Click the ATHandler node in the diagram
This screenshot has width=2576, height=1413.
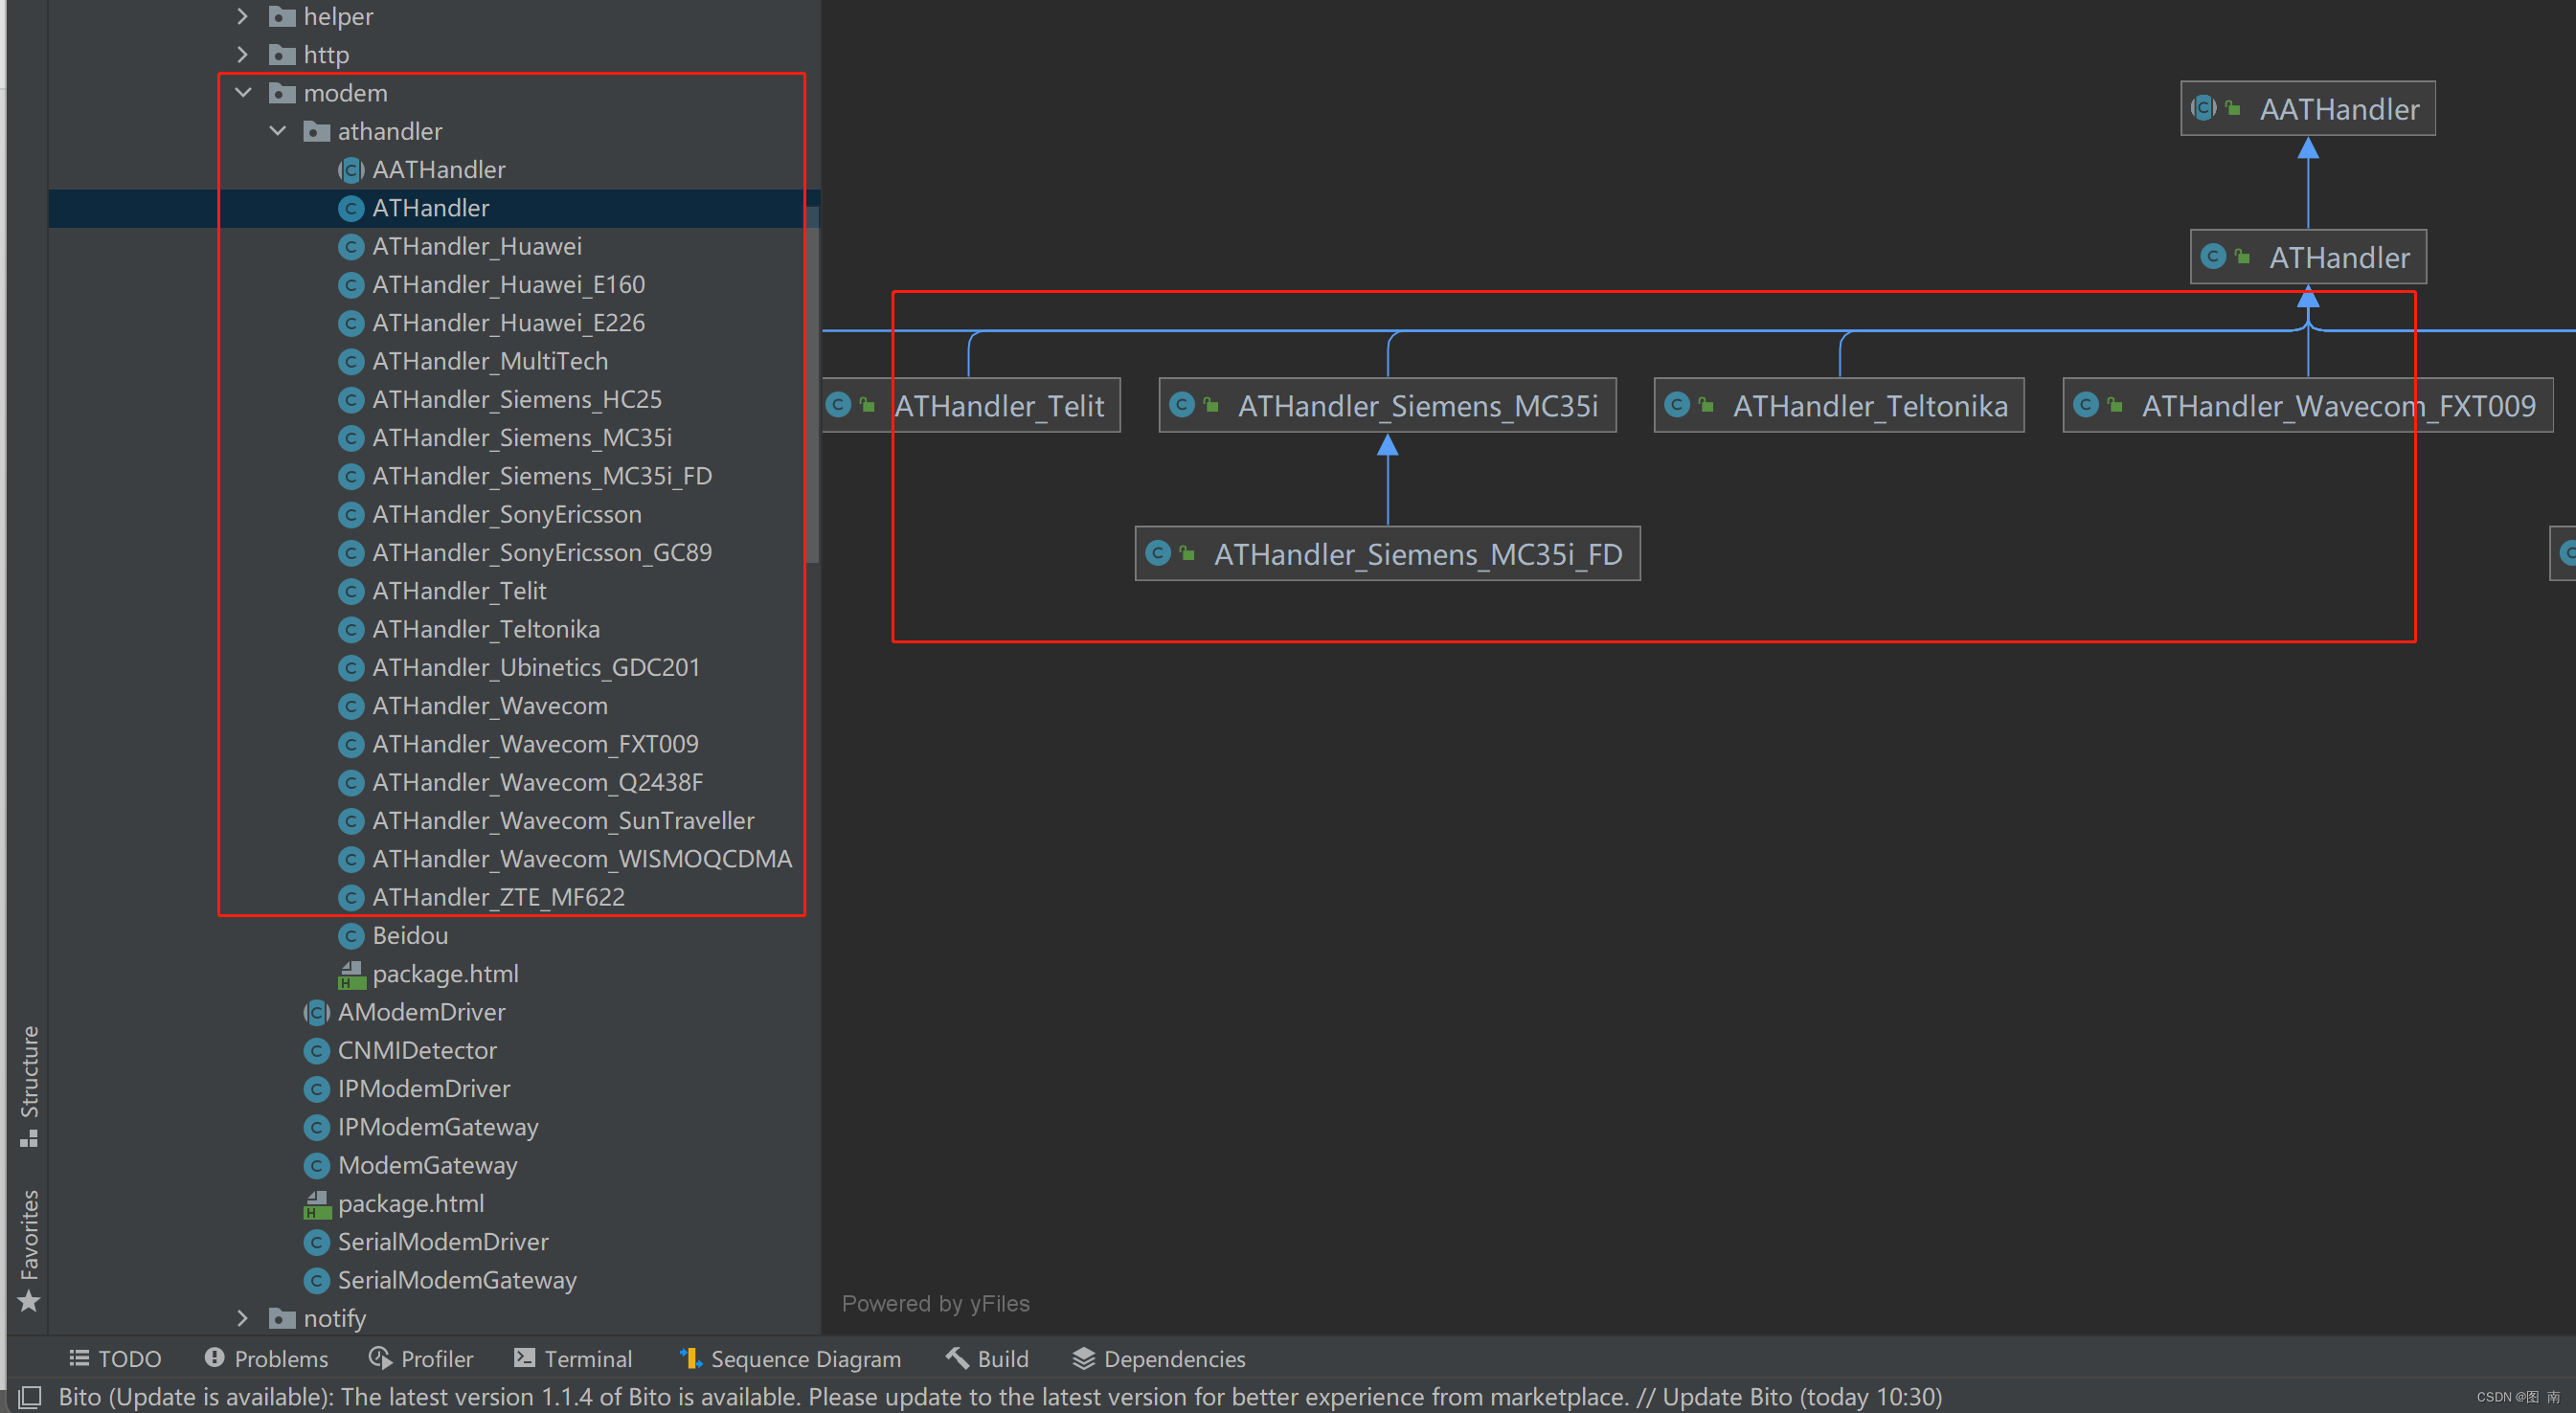click(2307, 257)
